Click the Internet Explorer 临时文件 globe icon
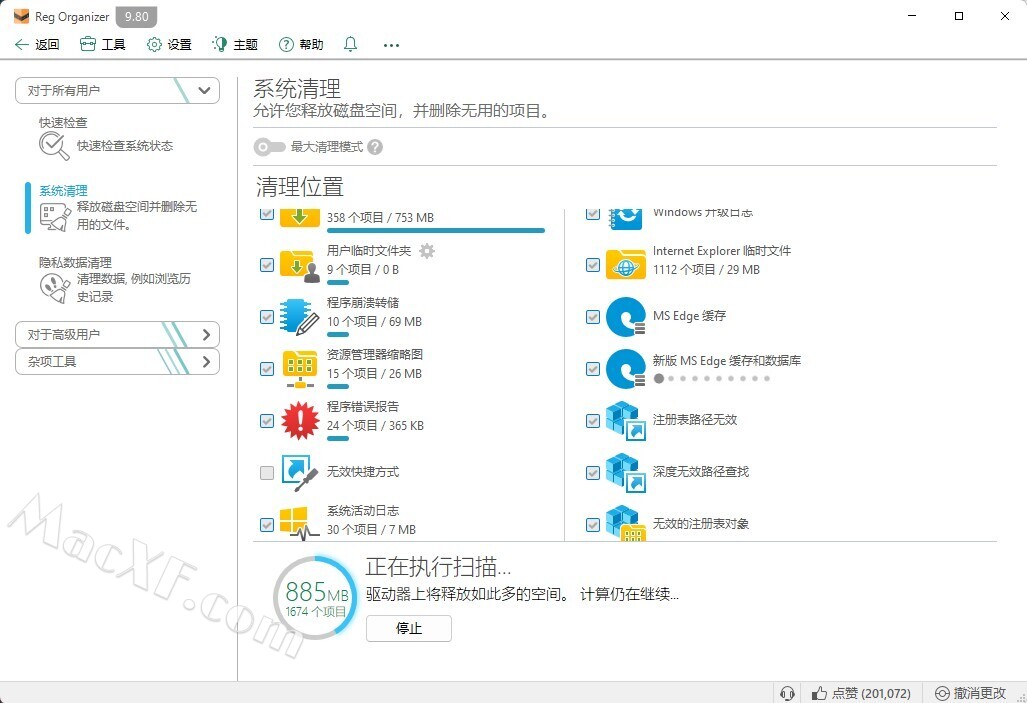Viewport: 1027px width, 703px height. [626, 265]
